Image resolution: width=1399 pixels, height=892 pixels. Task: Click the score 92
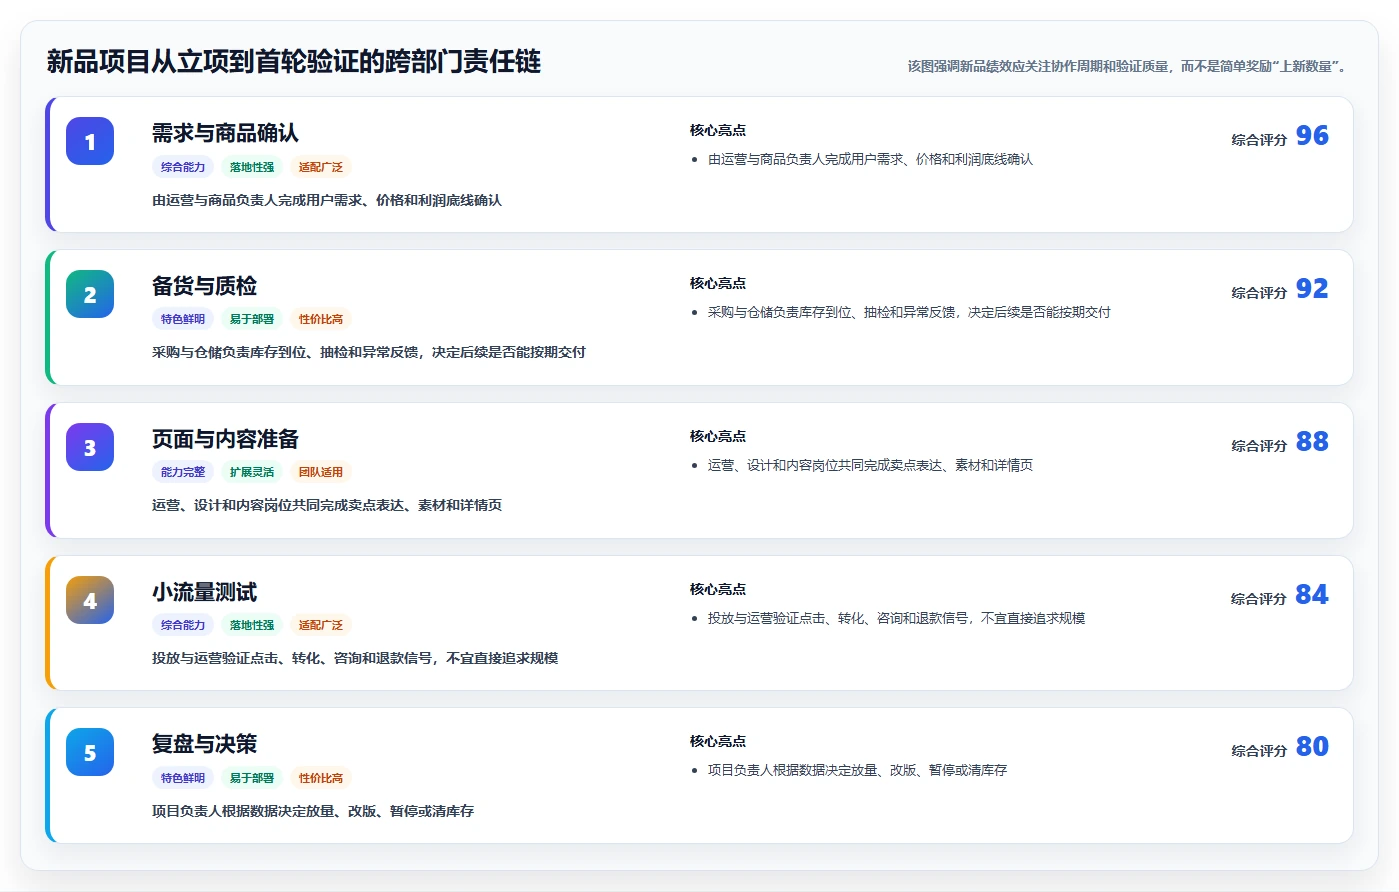click(x=1312, y=288)
